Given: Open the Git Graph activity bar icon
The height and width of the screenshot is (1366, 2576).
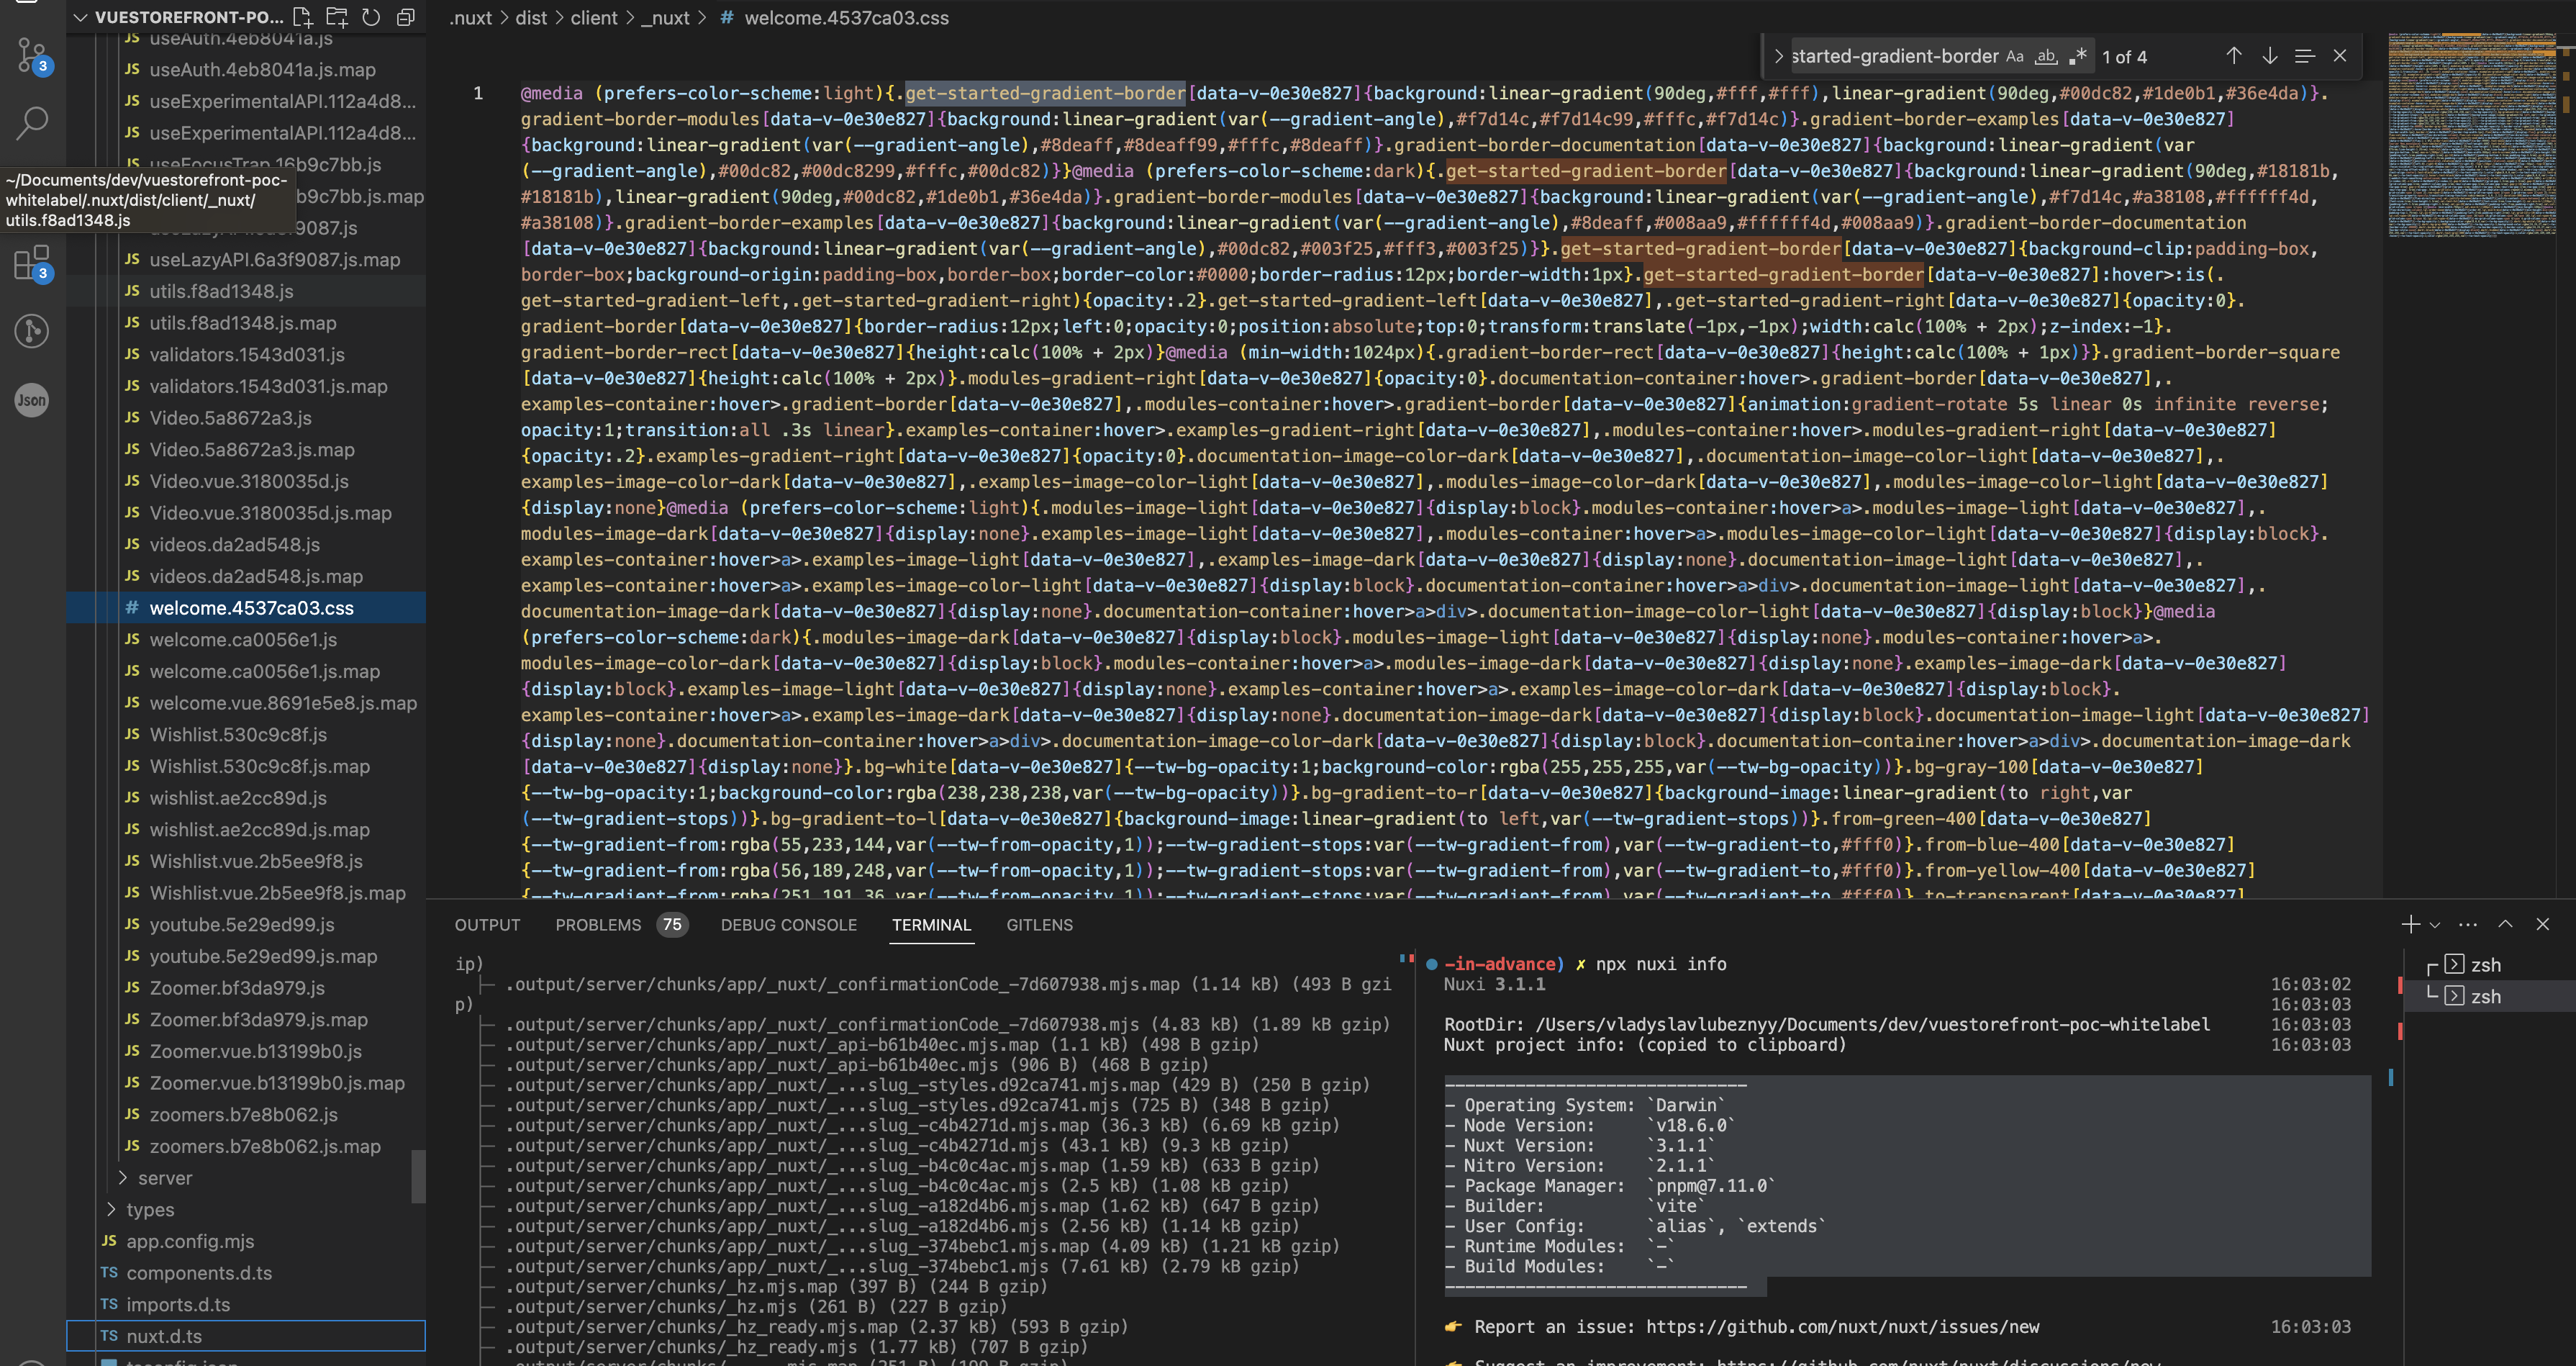Looking at the screenshot, I should [x=32, y=331].
